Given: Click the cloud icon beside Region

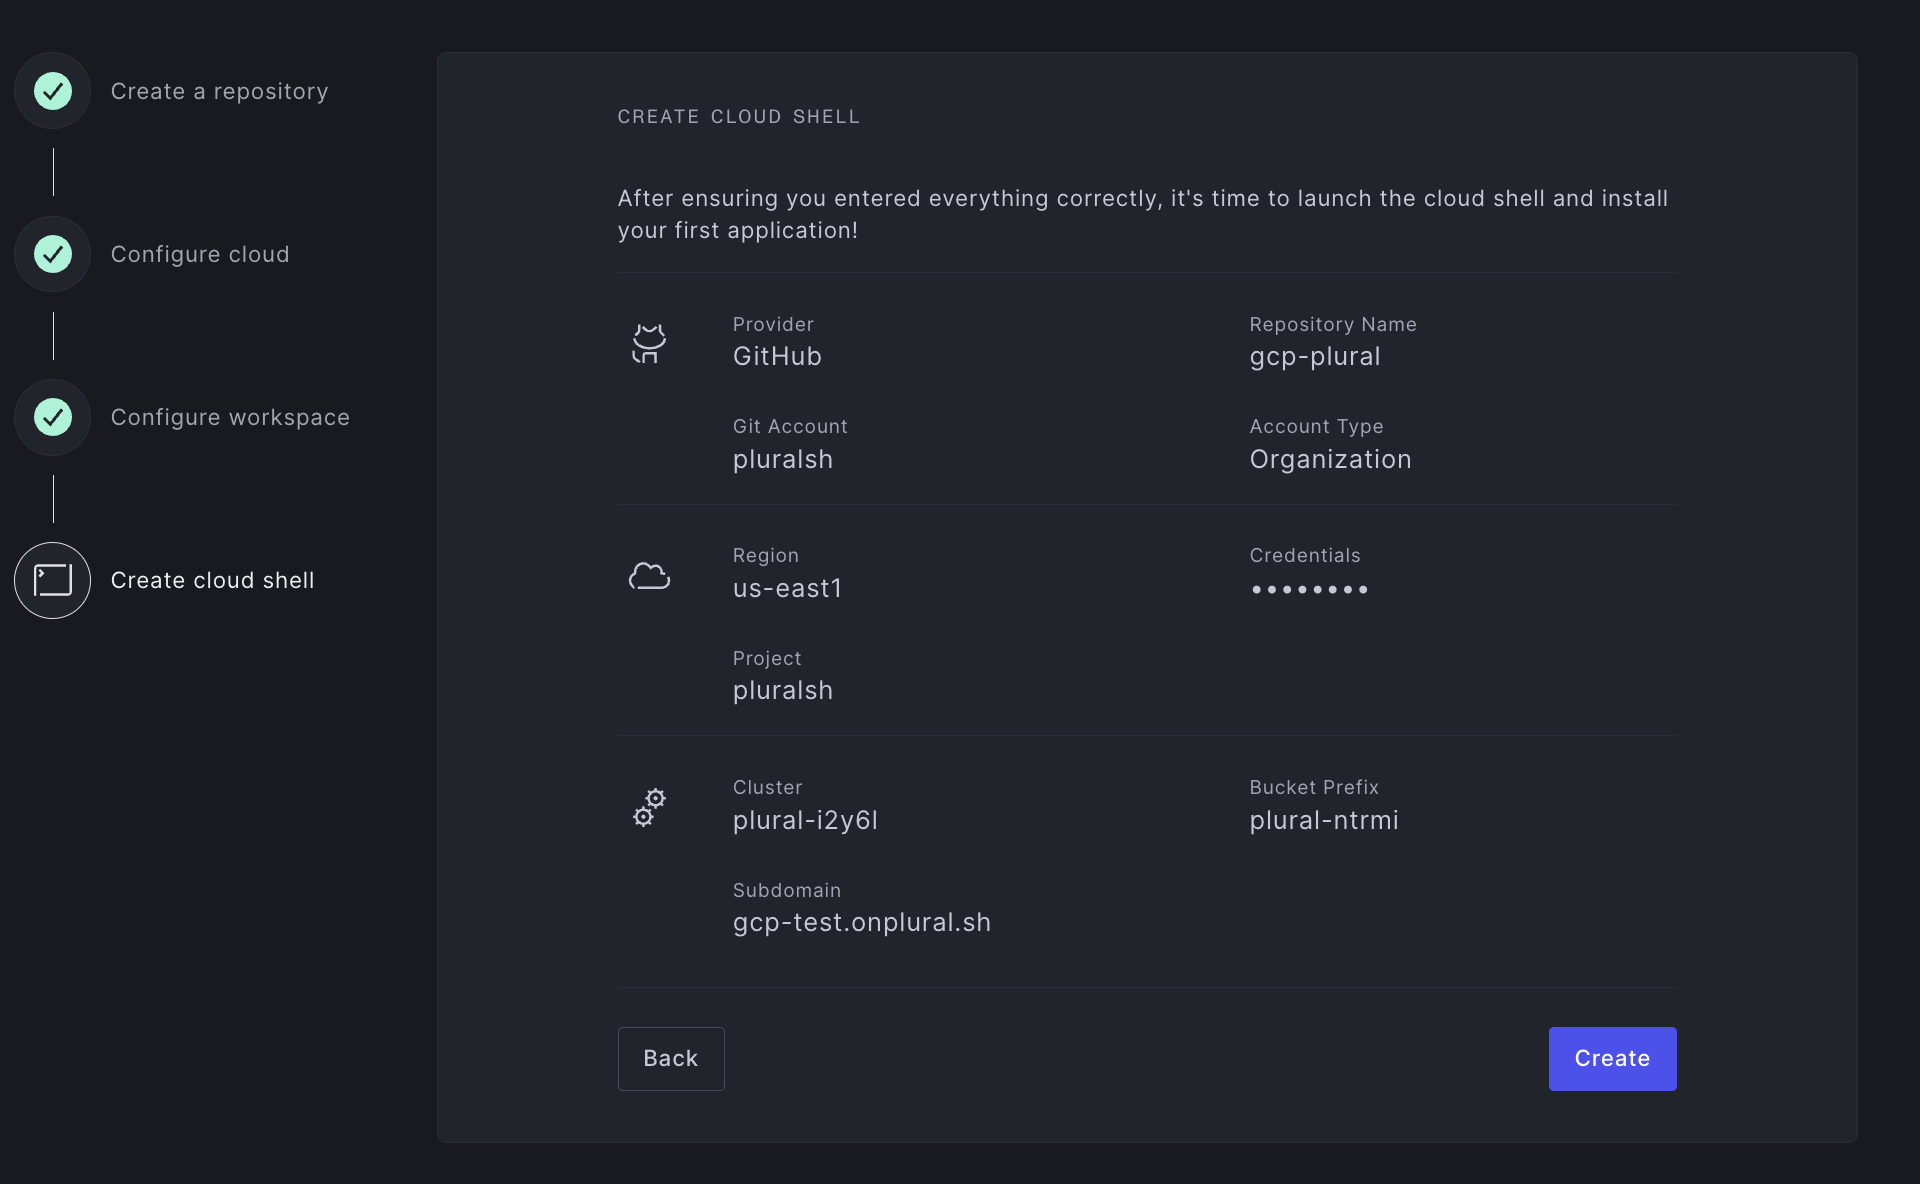Looking at the screenshot, I should pos(649,576).
